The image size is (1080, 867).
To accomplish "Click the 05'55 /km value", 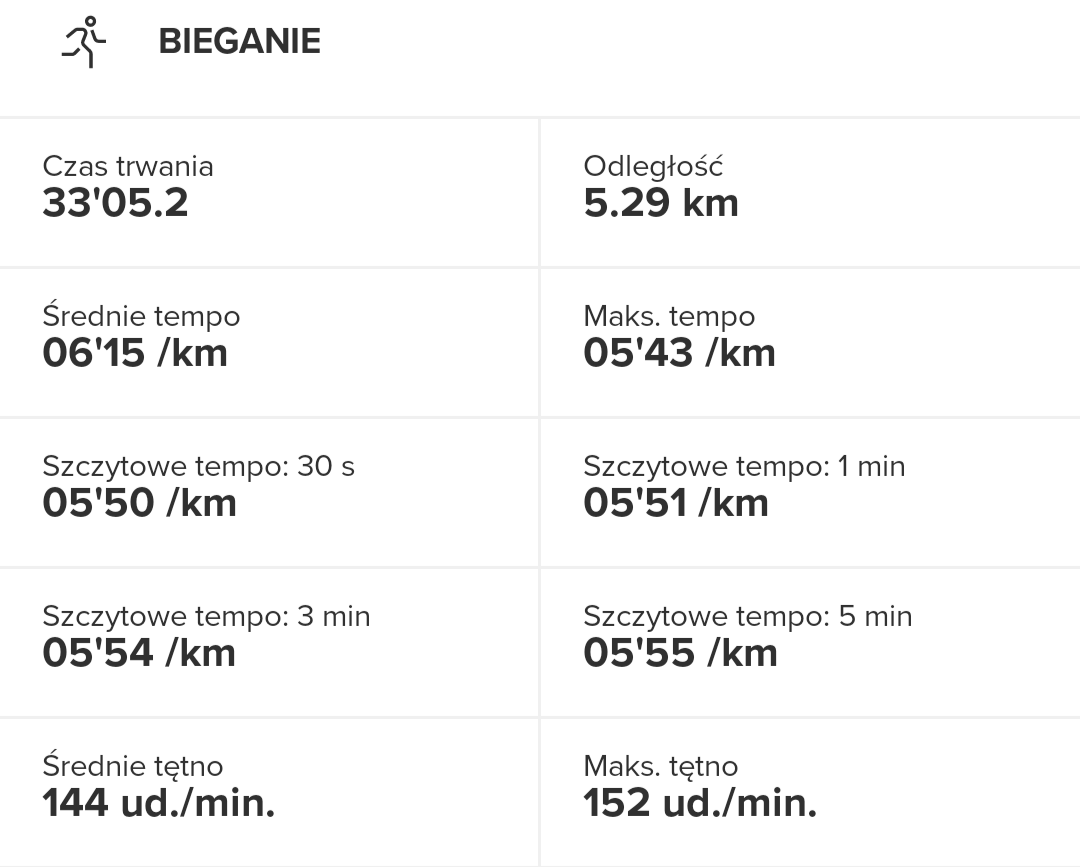I will point(680,653).
